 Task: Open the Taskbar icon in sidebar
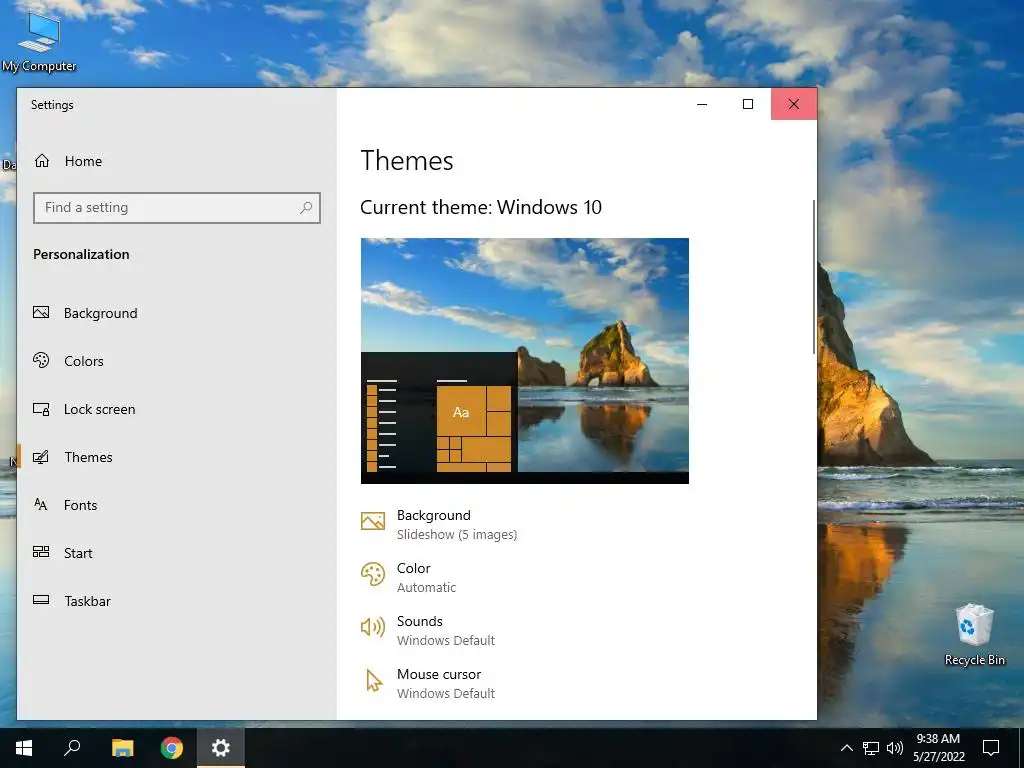[x=41, y=600]
